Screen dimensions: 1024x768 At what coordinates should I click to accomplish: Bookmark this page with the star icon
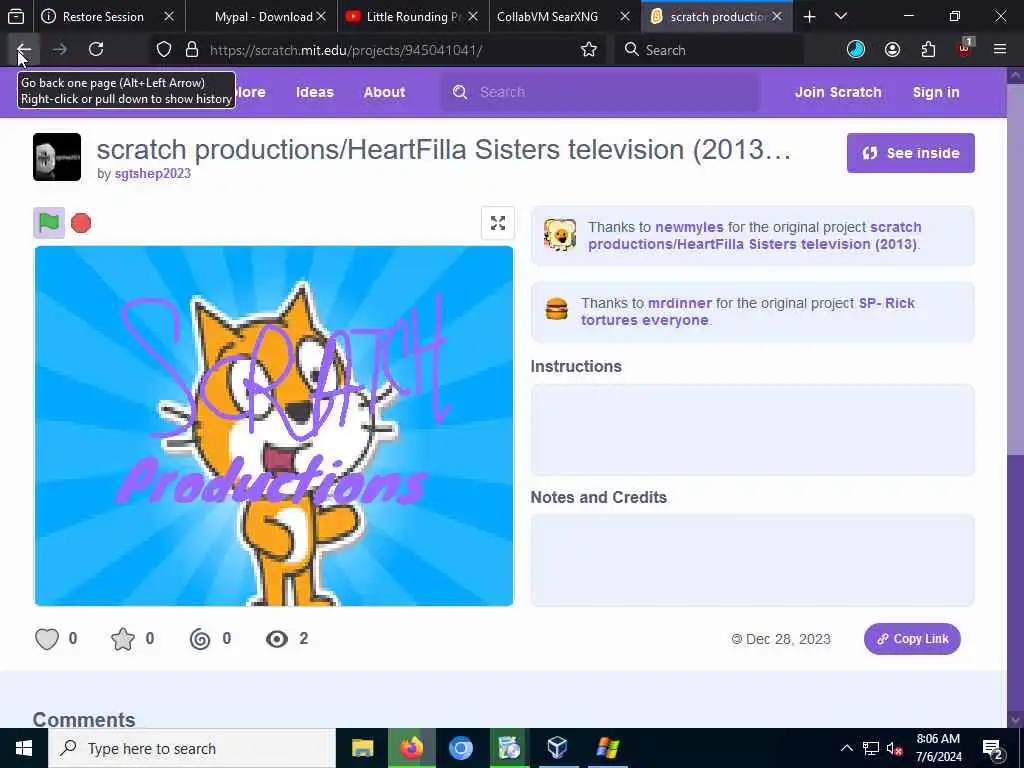coord(588,50)
